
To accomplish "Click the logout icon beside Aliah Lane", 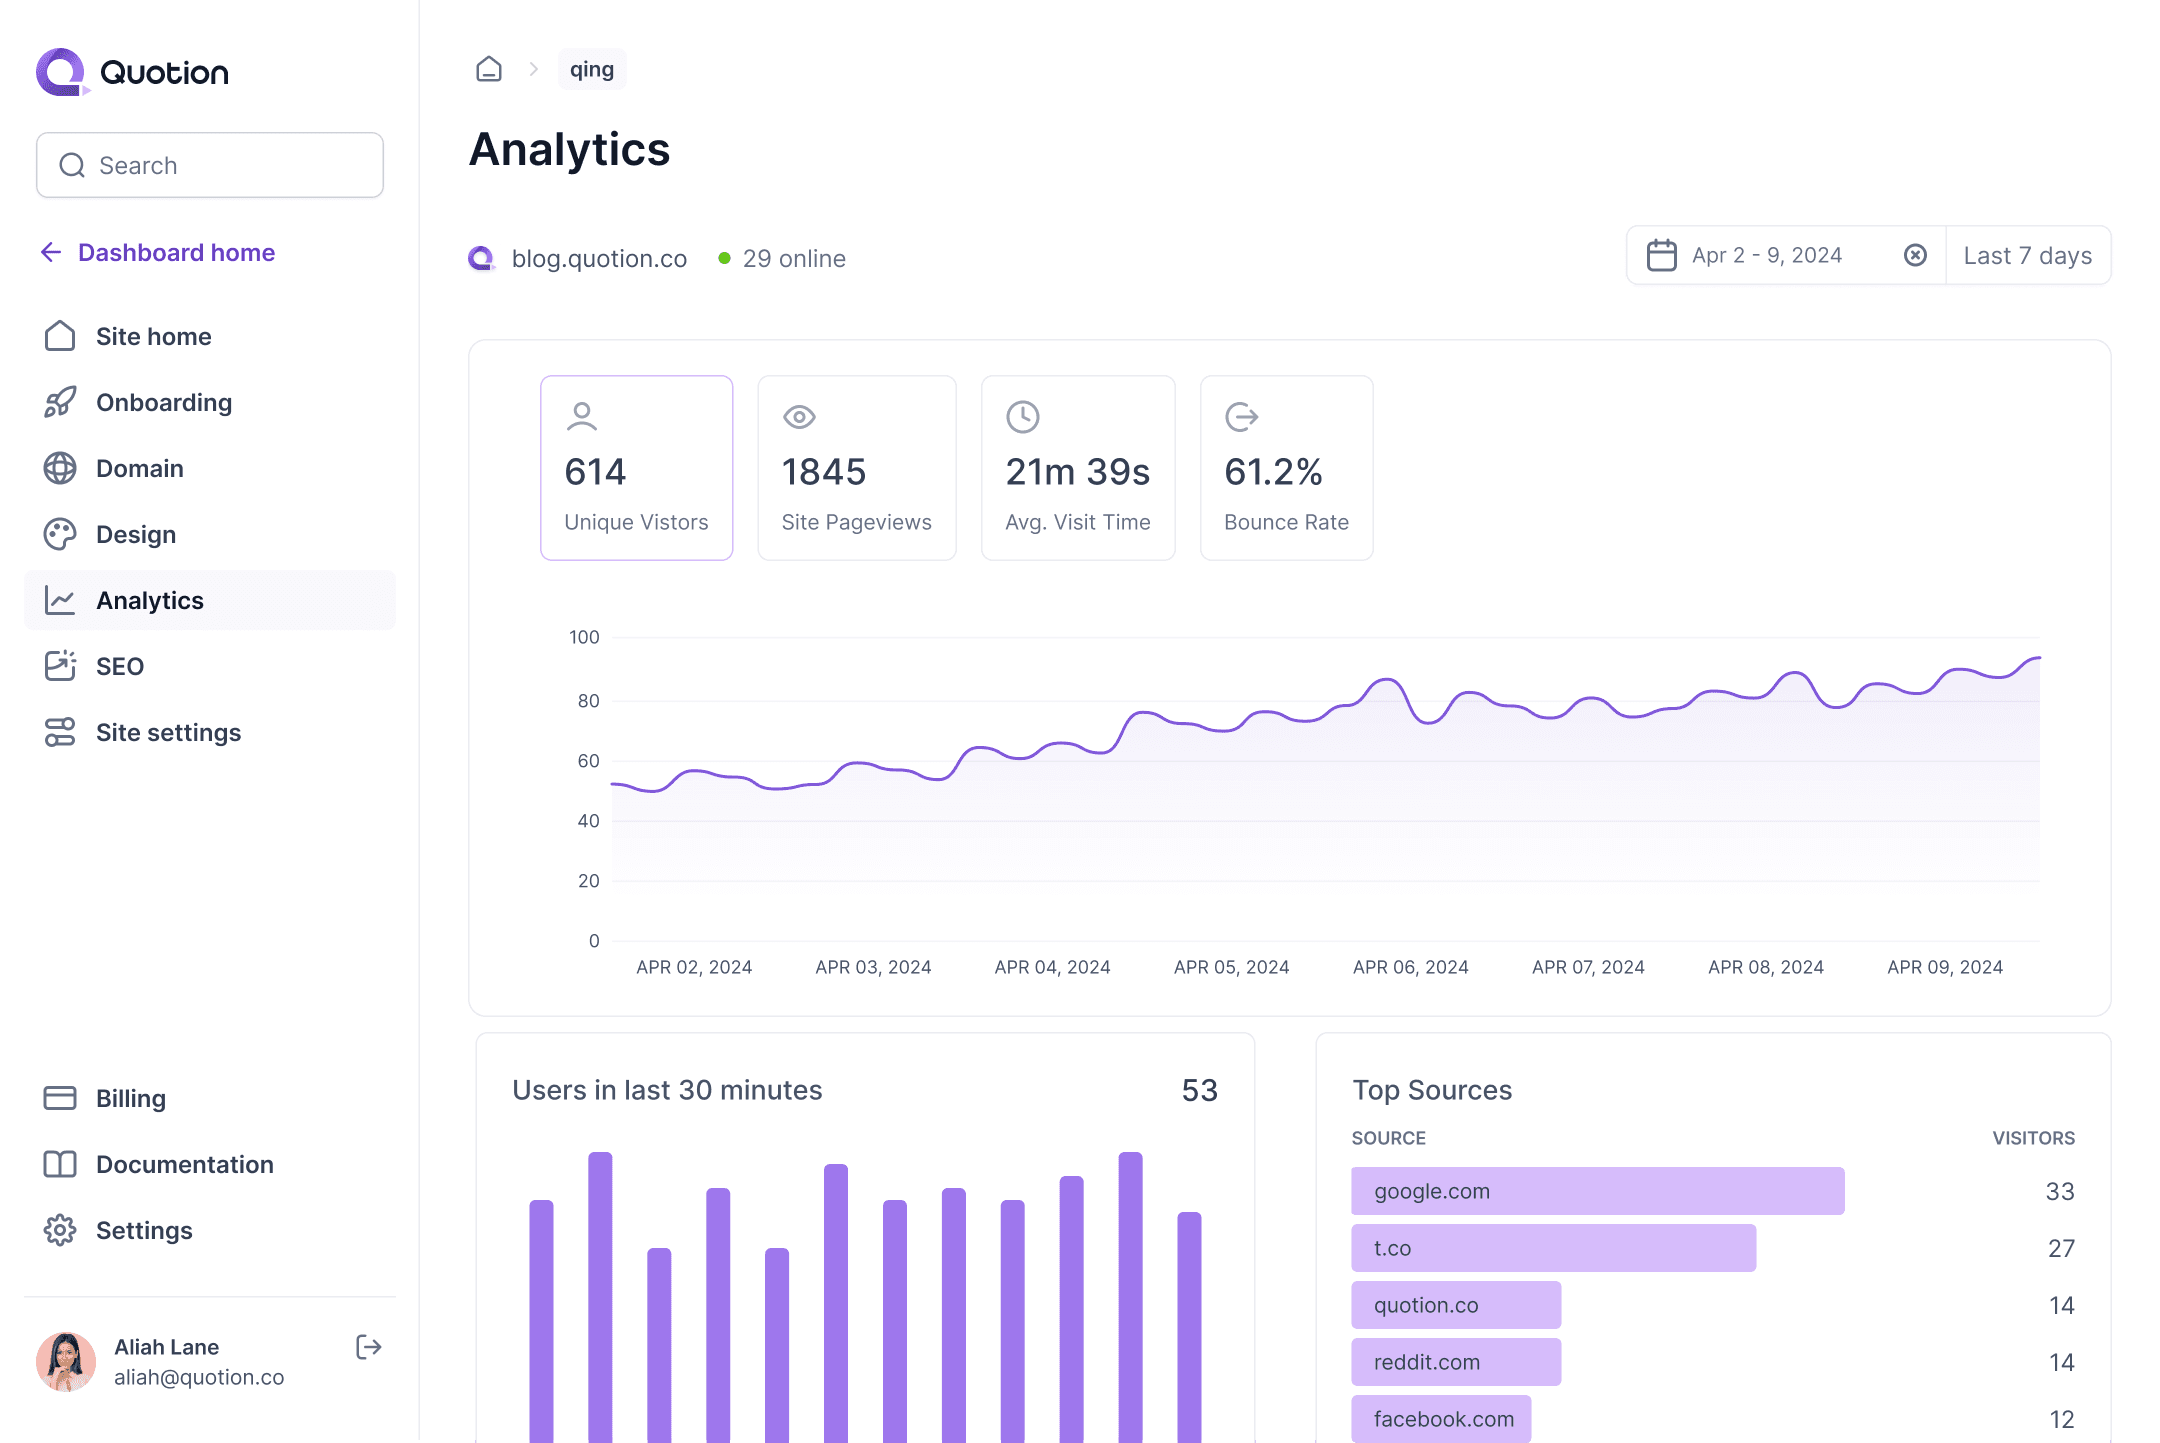I will click(x=368, y=1348).
